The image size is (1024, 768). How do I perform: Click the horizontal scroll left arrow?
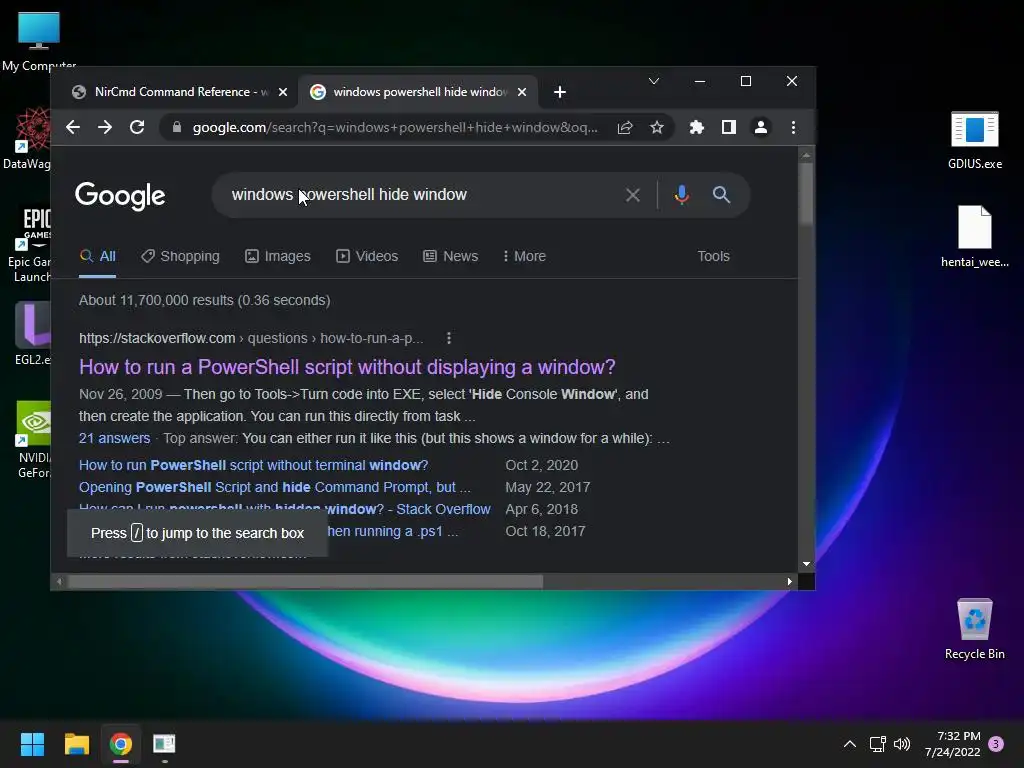pyautogui.click(x=59, y=581)
